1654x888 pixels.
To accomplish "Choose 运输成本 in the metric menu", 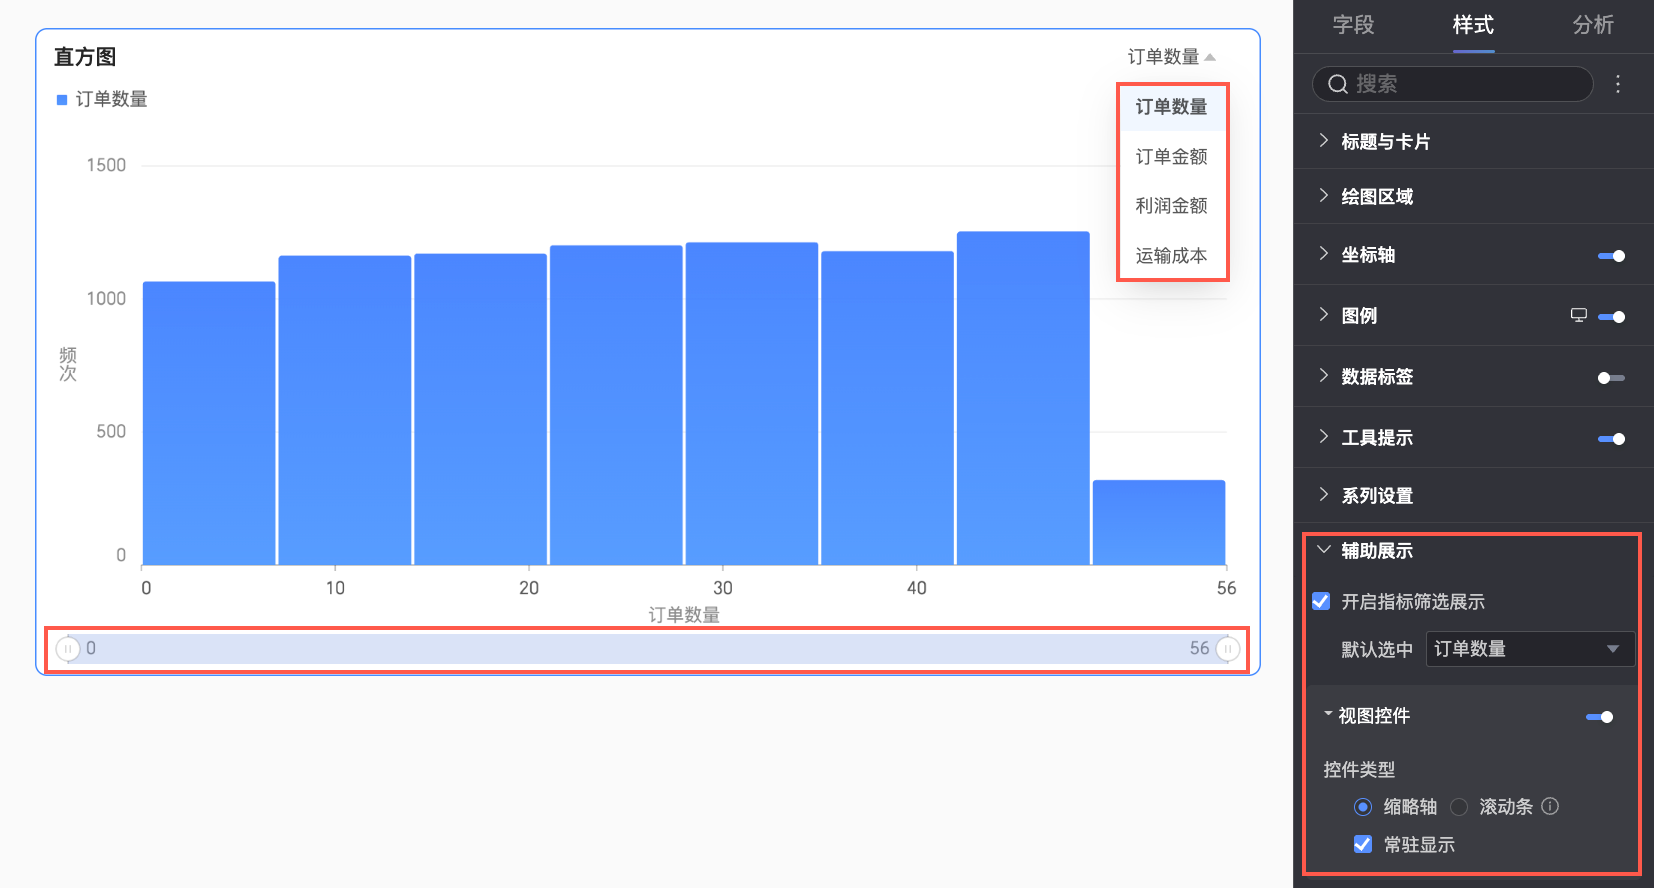I will (1171, 255).
